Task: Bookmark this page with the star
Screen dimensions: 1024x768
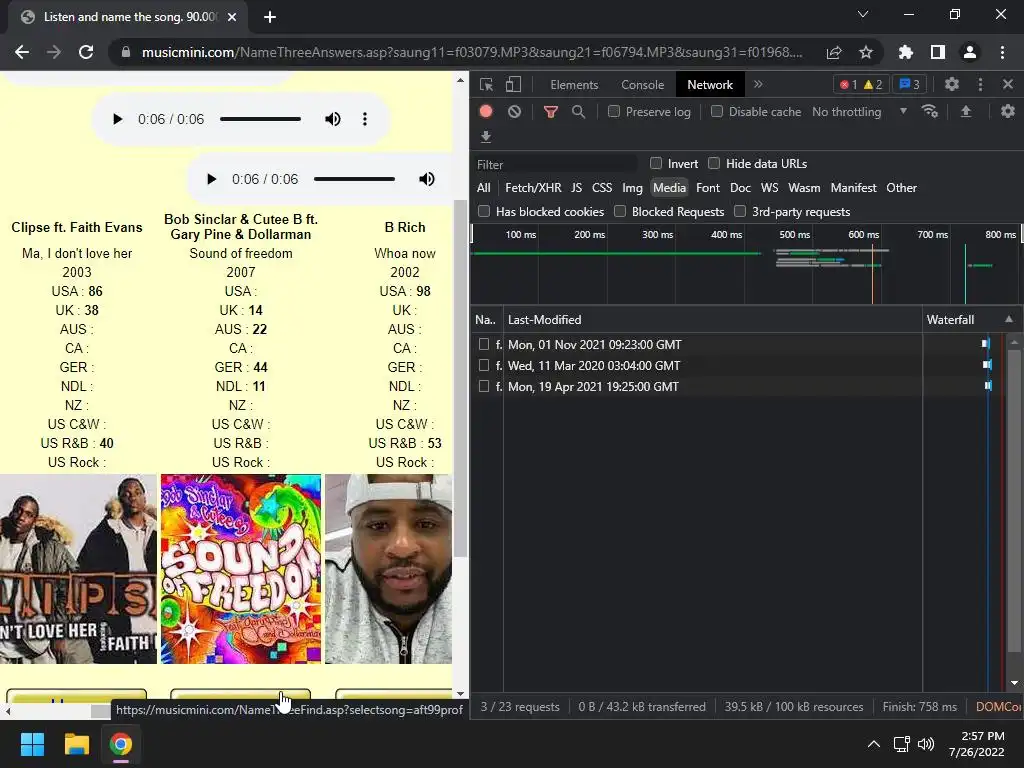Action: [866, 52]
